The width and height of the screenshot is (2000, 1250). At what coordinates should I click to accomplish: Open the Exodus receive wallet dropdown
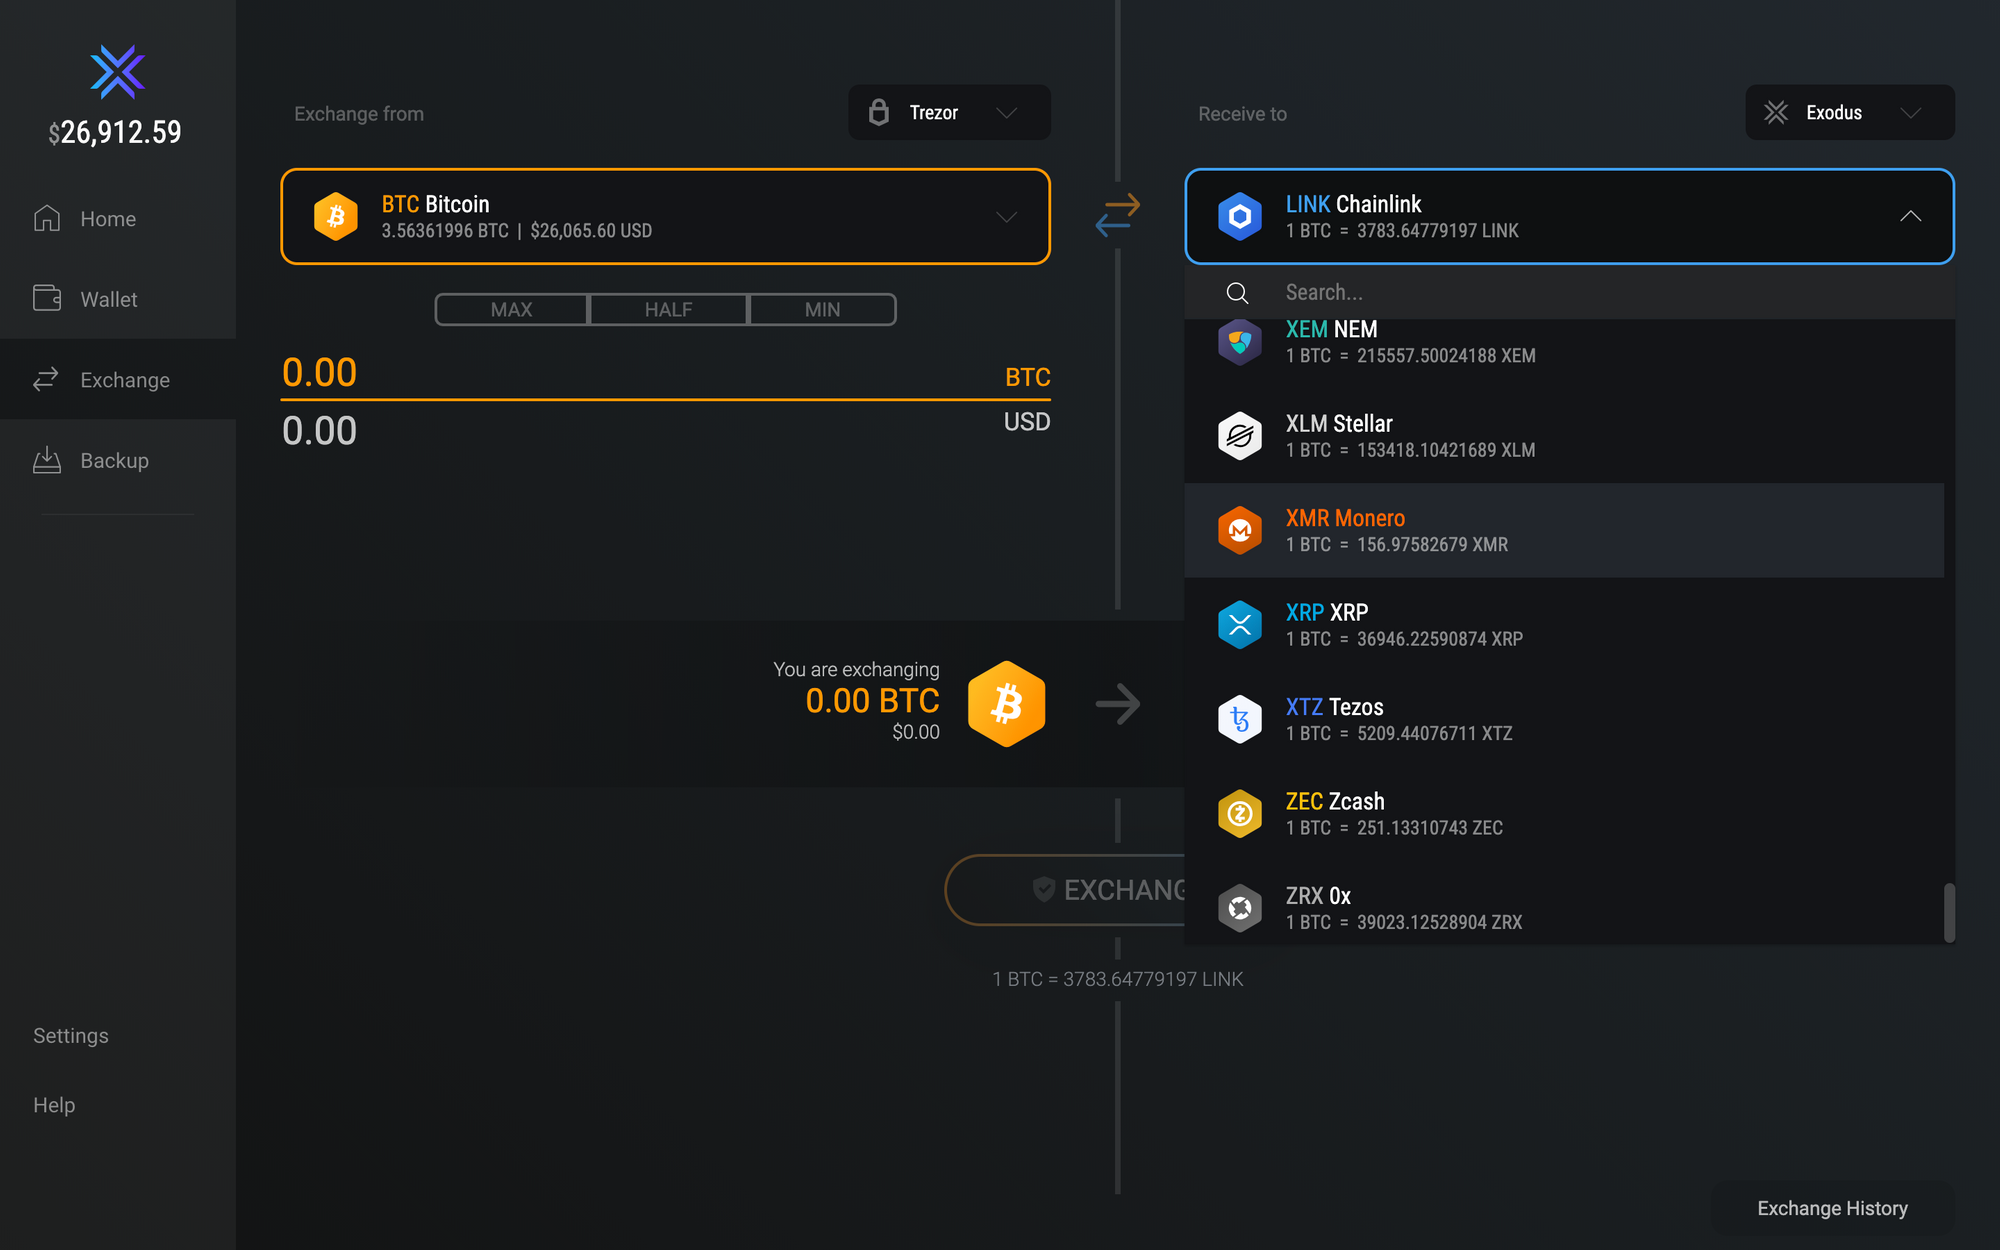1849,112
